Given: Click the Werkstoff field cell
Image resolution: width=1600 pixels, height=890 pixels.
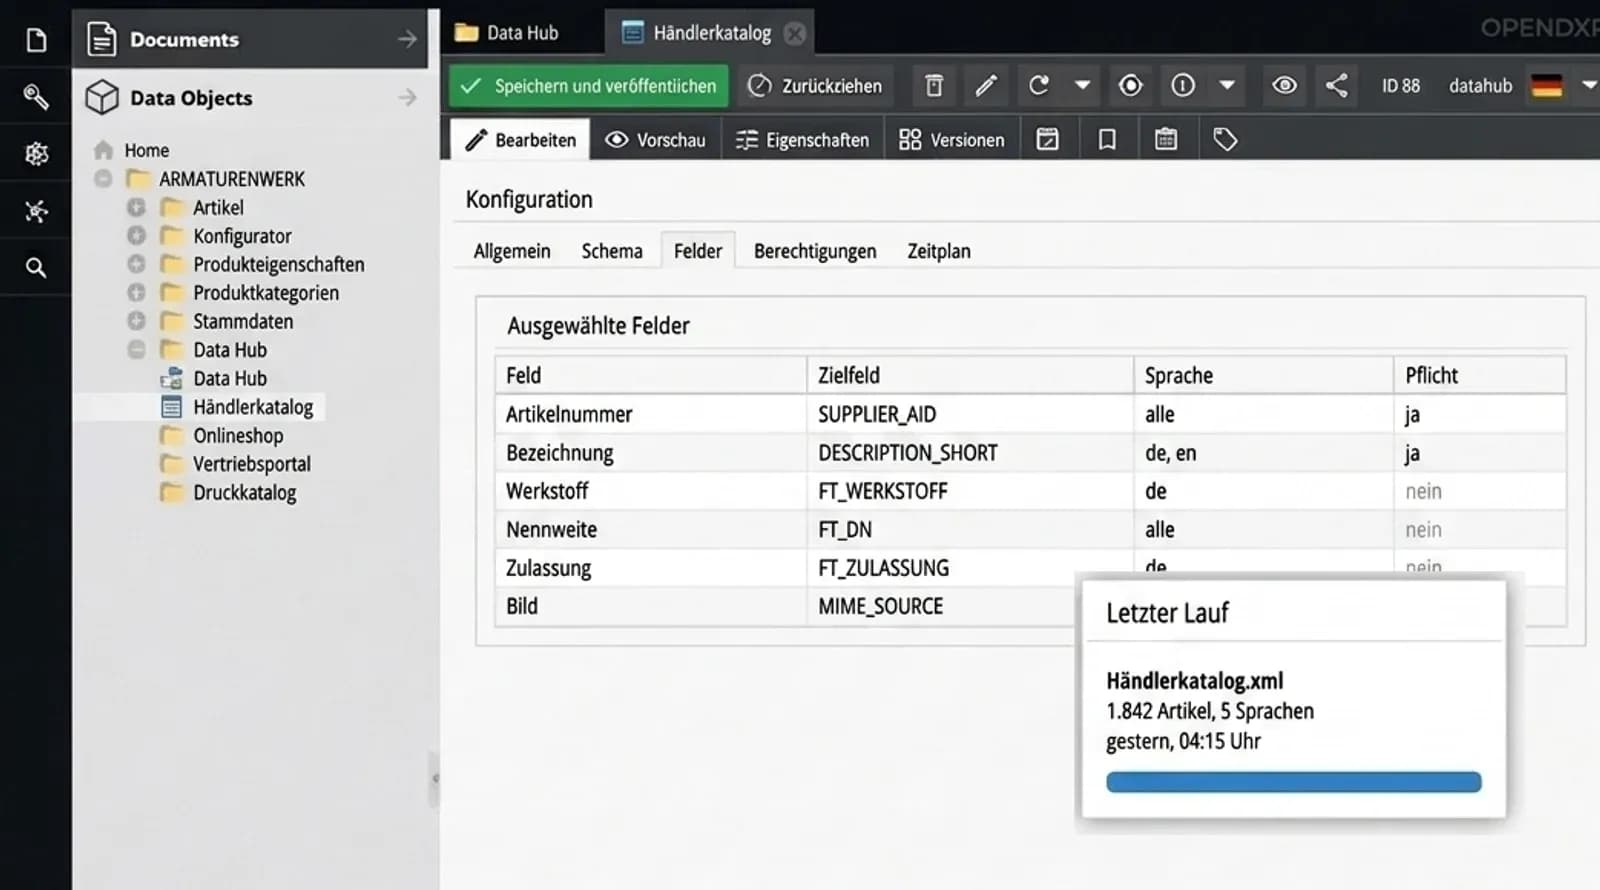Looking at the screenshot, I should point(651,491).
